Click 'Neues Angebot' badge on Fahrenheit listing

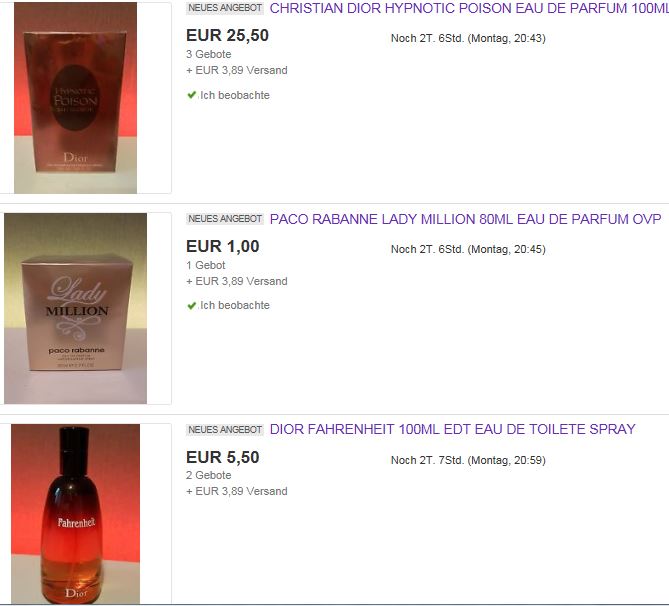point(225,430)
